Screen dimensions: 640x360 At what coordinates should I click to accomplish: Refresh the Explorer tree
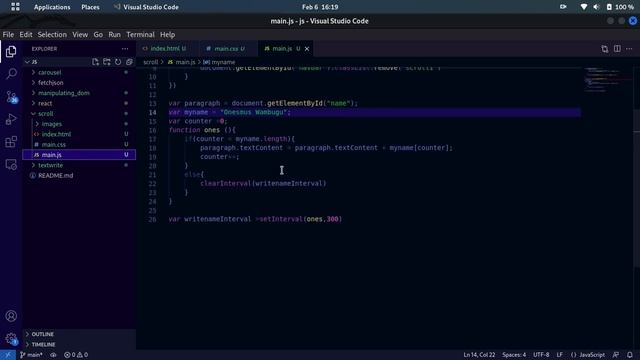tap(118, 62)
